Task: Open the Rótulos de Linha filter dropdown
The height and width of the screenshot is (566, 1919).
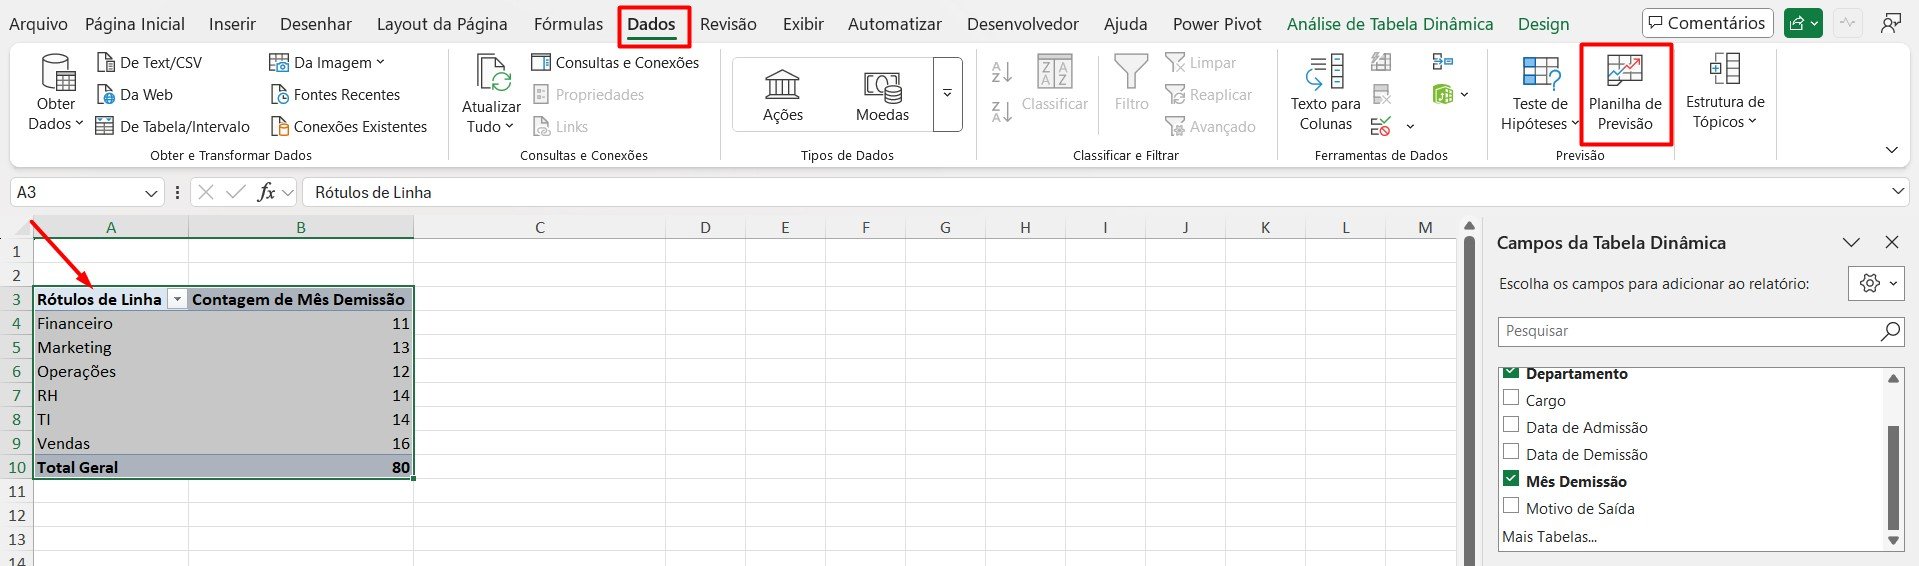Action: tap(177, 299)
